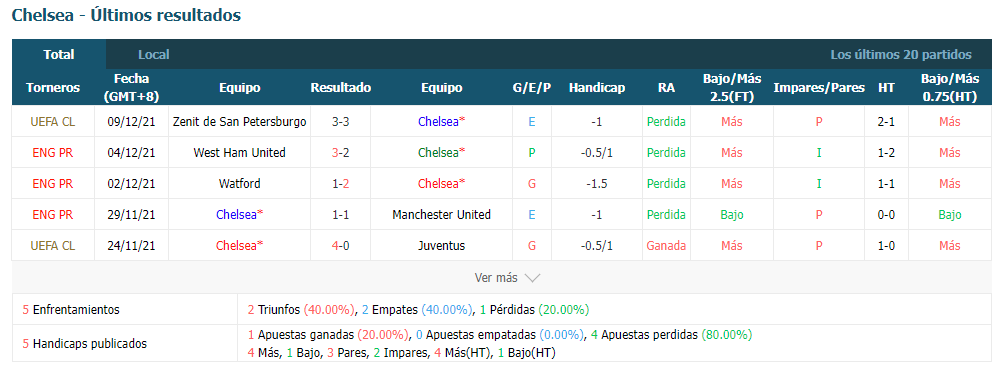The width and height of the screenshot is (1001, 370).
Task: Expand the Ver más chevron arrow
Action: click(532, 278)
